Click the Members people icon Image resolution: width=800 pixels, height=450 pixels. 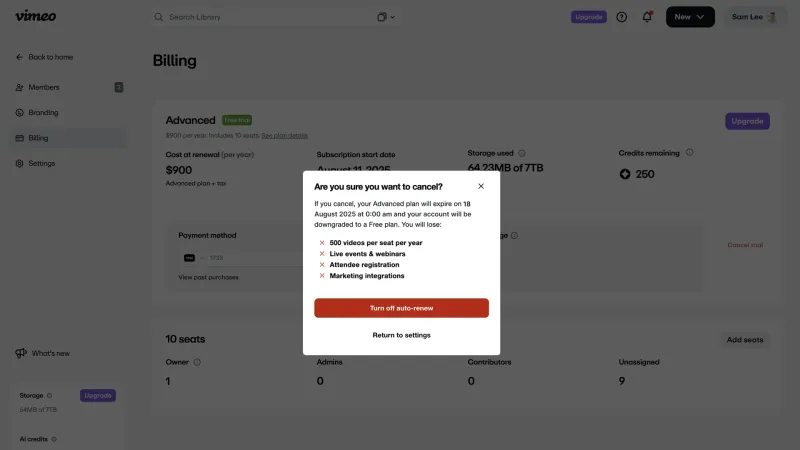click(19, 87)
